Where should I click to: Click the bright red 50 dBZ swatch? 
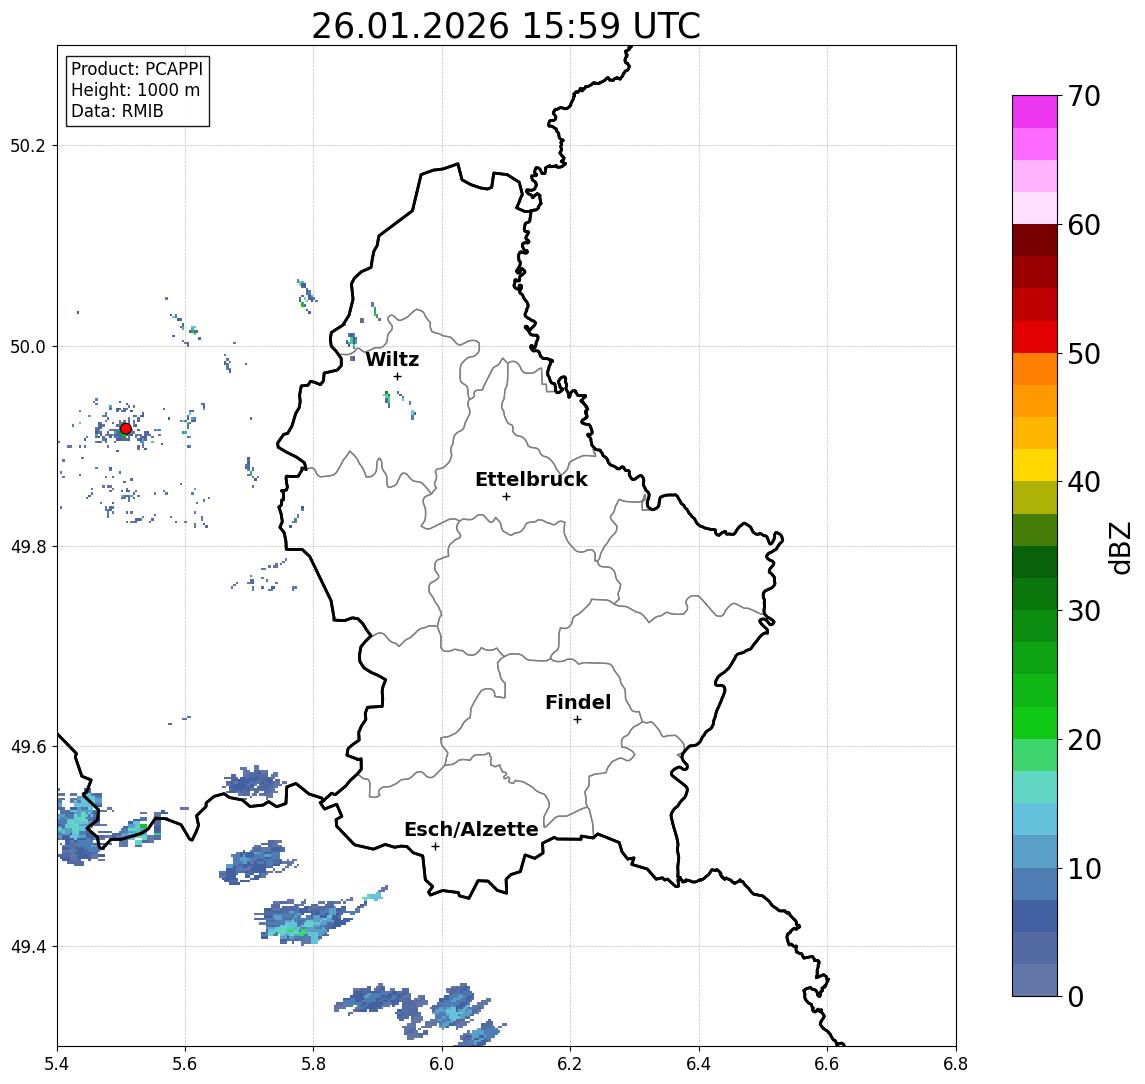1035,337
